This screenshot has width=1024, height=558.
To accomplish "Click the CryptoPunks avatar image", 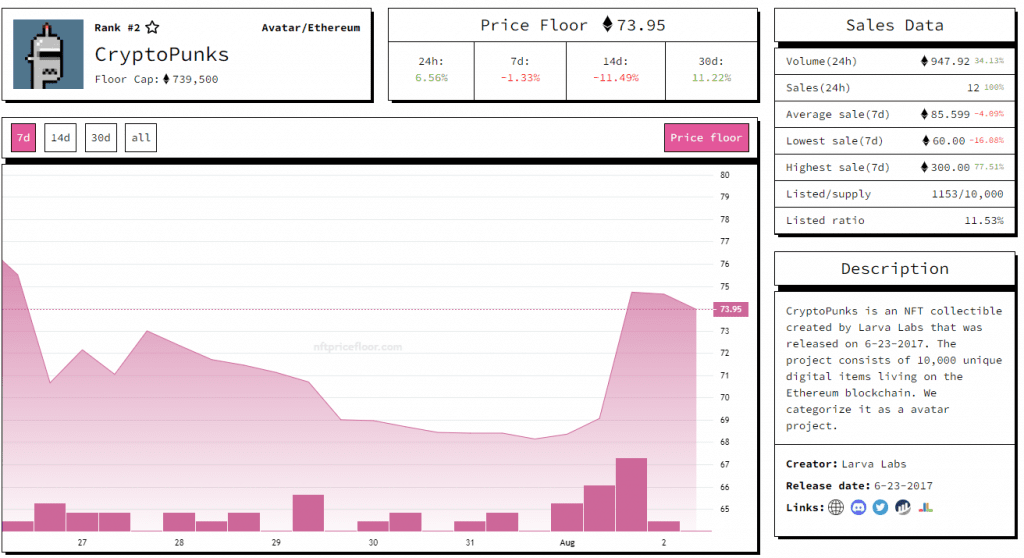I will pyautogui.click(x=48, y=54).
